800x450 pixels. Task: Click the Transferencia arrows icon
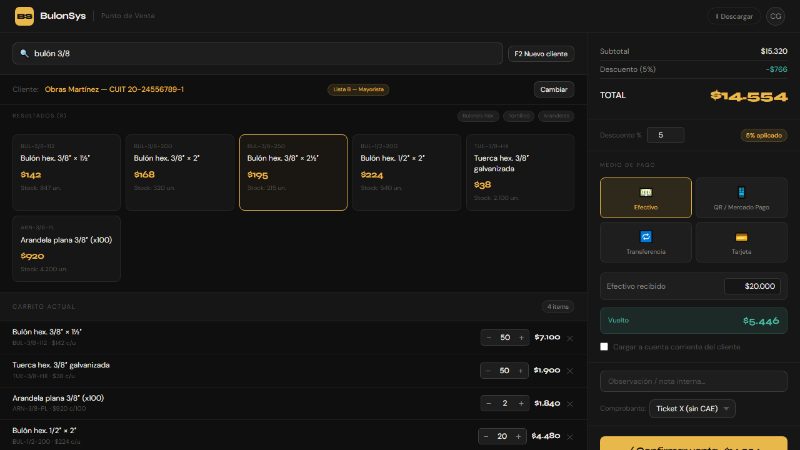(645, 237)
